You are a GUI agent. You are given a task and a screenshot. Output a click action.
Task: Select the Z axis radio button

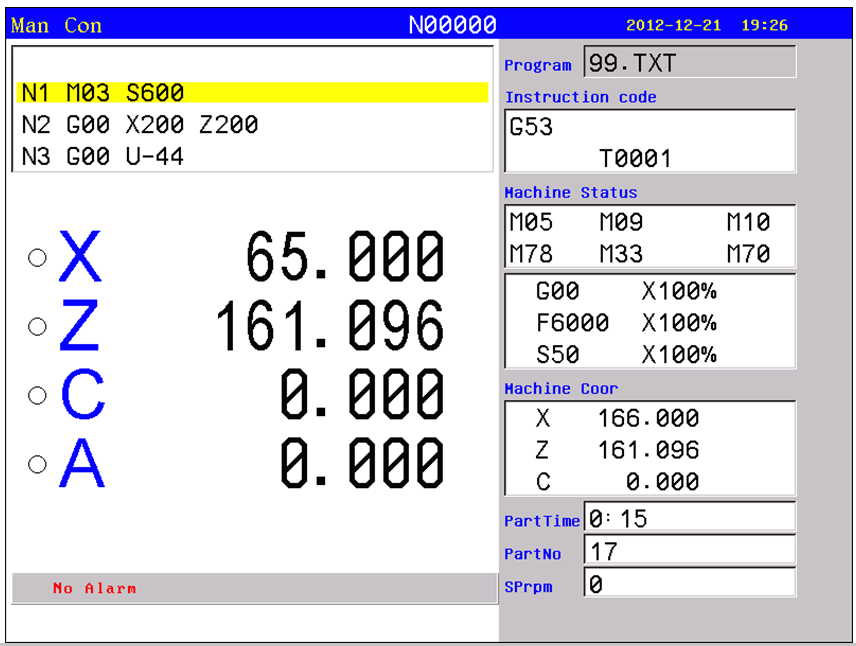pos(37,326)
